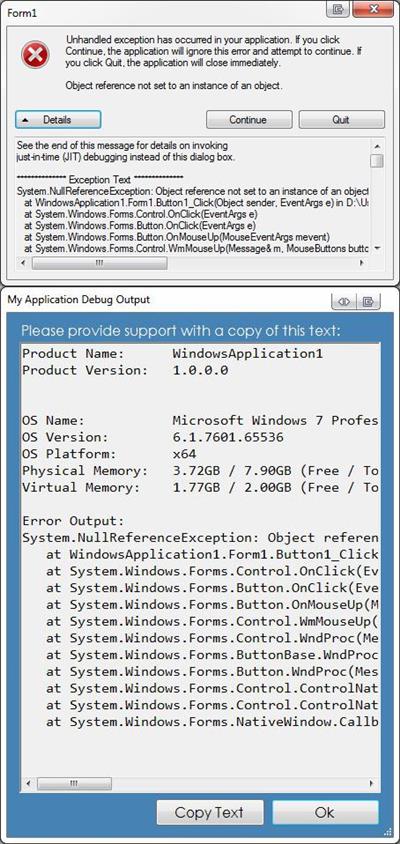Screen dimensions: 400x844
Task: Click inside the debug output text box
Action: (200, 558)
